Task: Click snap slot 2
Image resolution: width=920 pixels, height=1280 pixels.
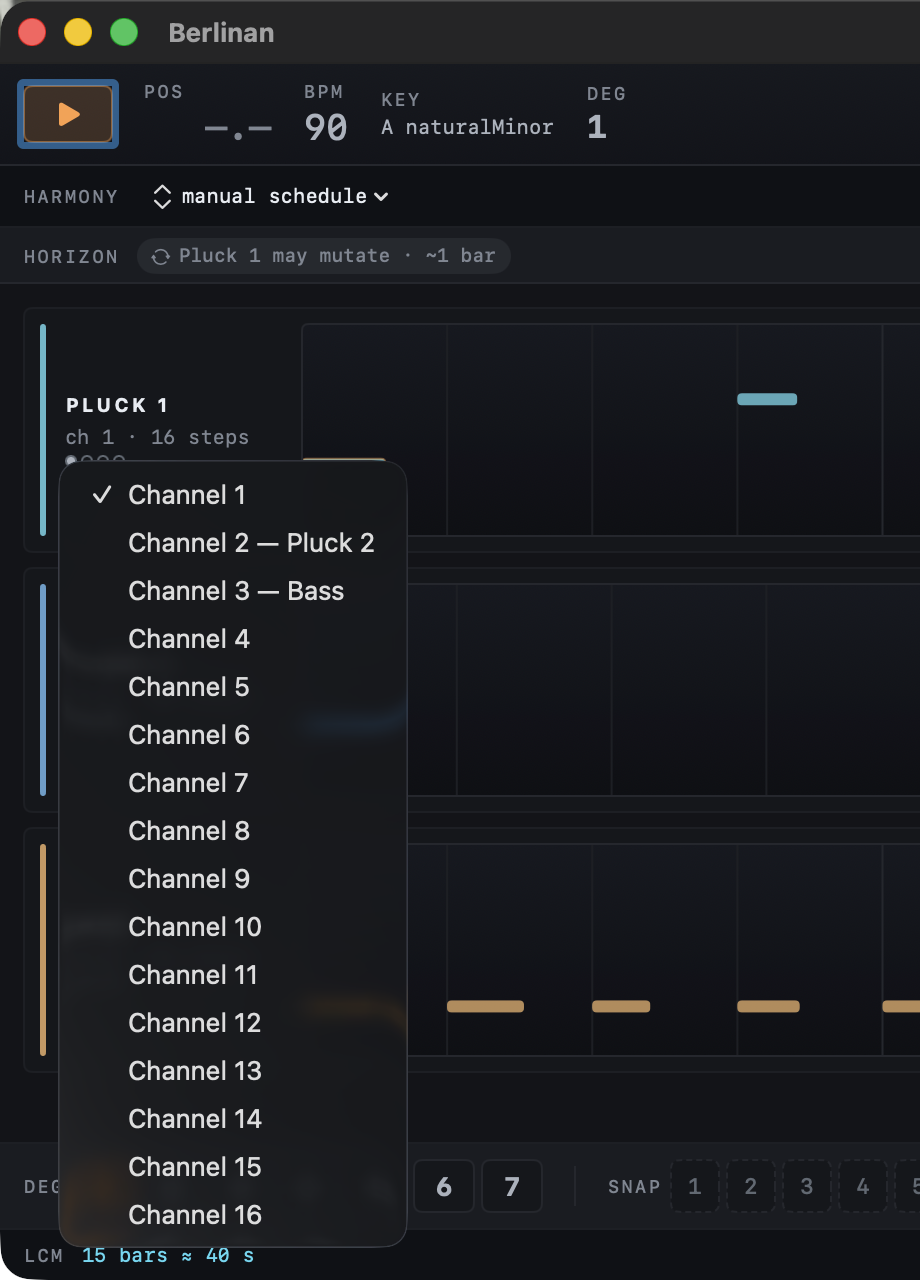Action: 751,1186
